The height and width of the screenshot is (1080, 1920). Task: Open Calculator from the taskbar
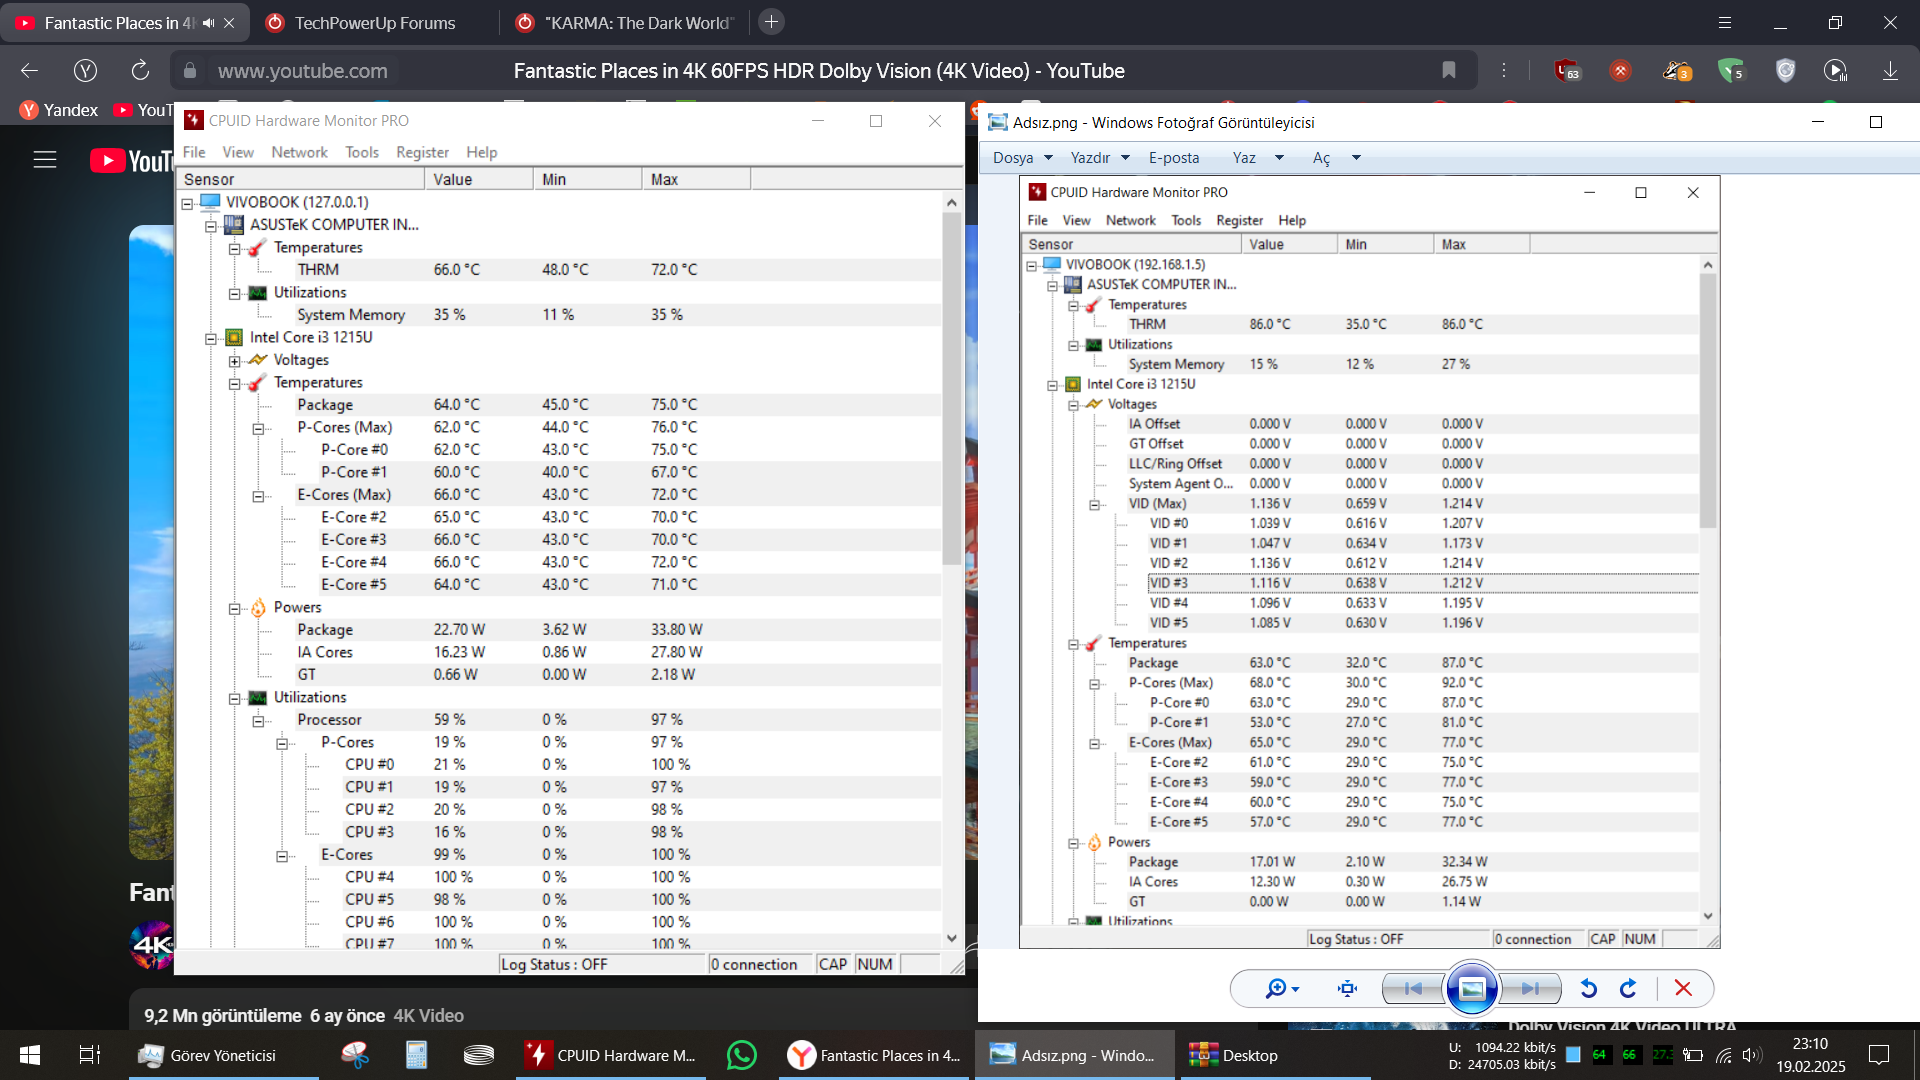click(416, 1055)
